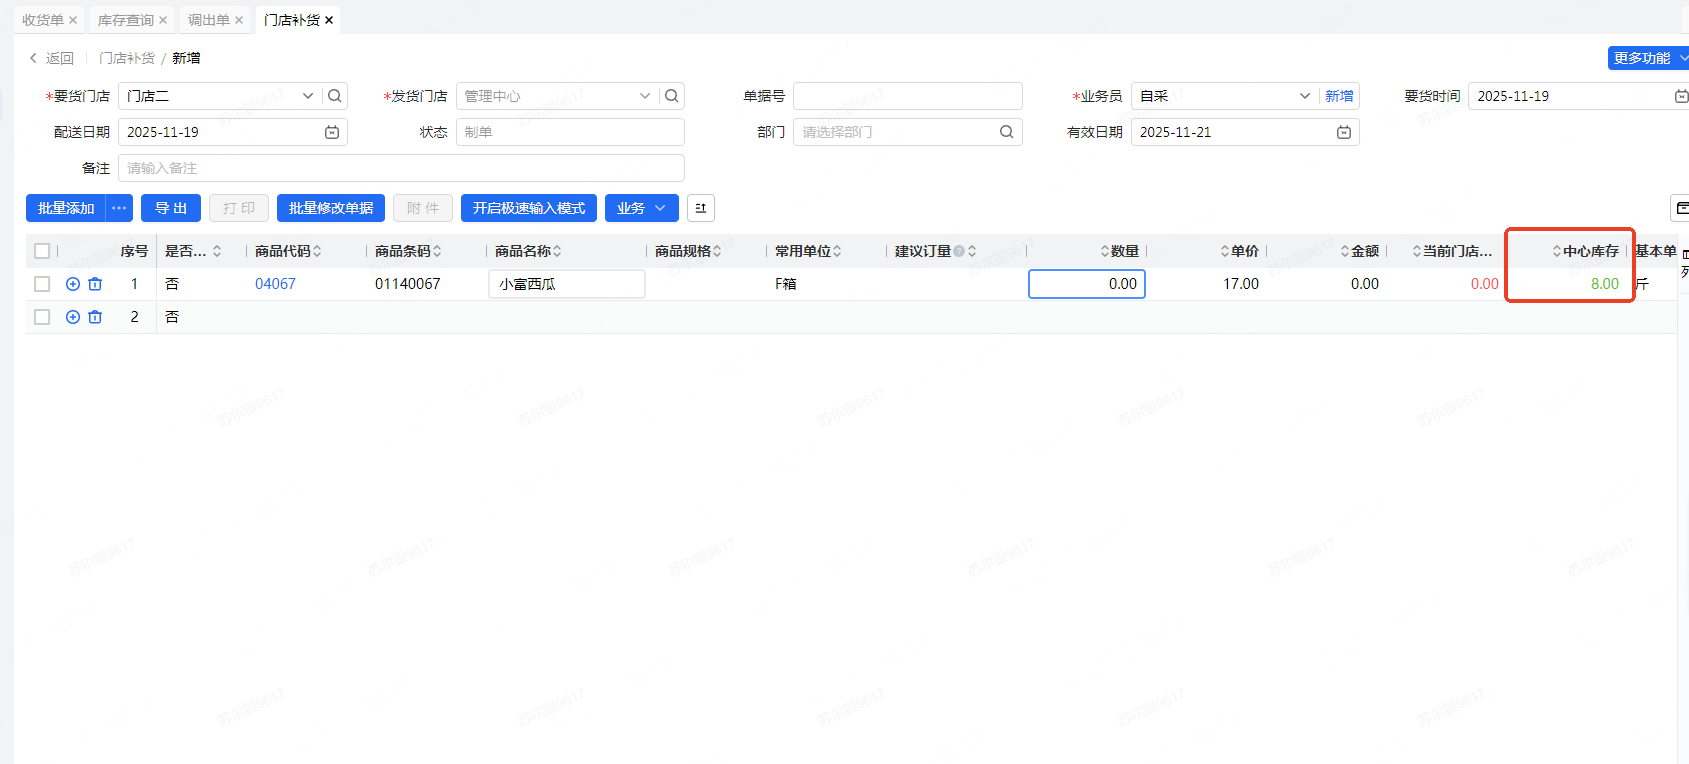Open the 业务 dropdown button

pos(642,208)
